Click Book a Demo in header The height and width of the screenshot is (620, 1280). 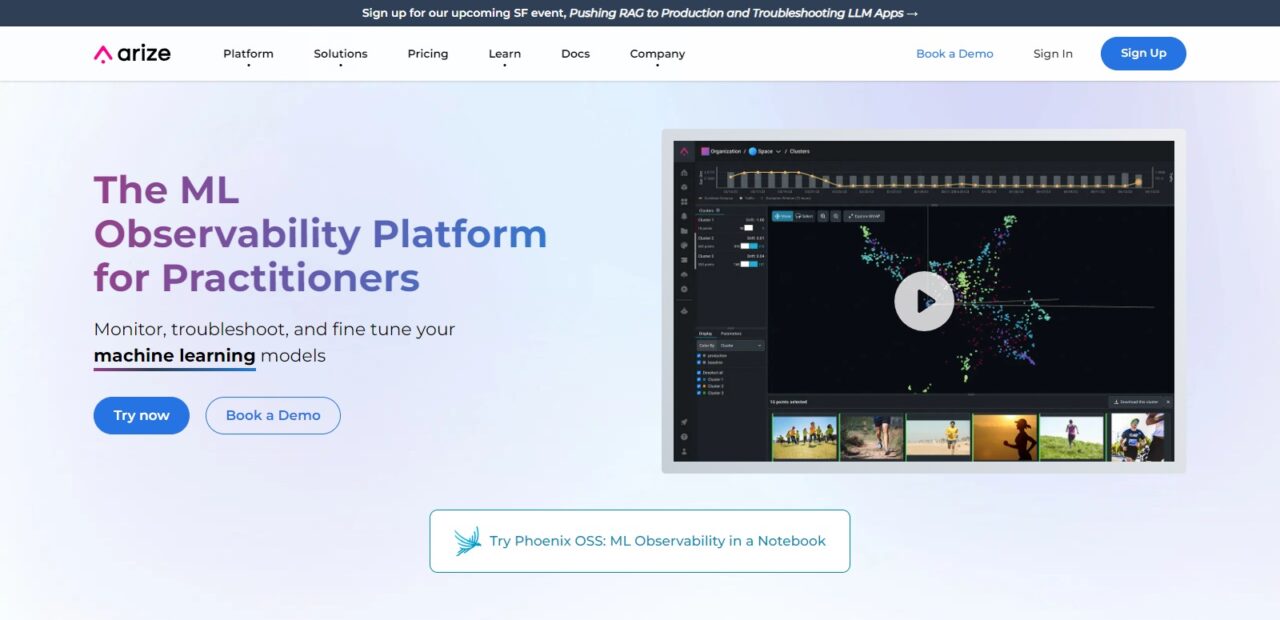click(x=955, y=54)
